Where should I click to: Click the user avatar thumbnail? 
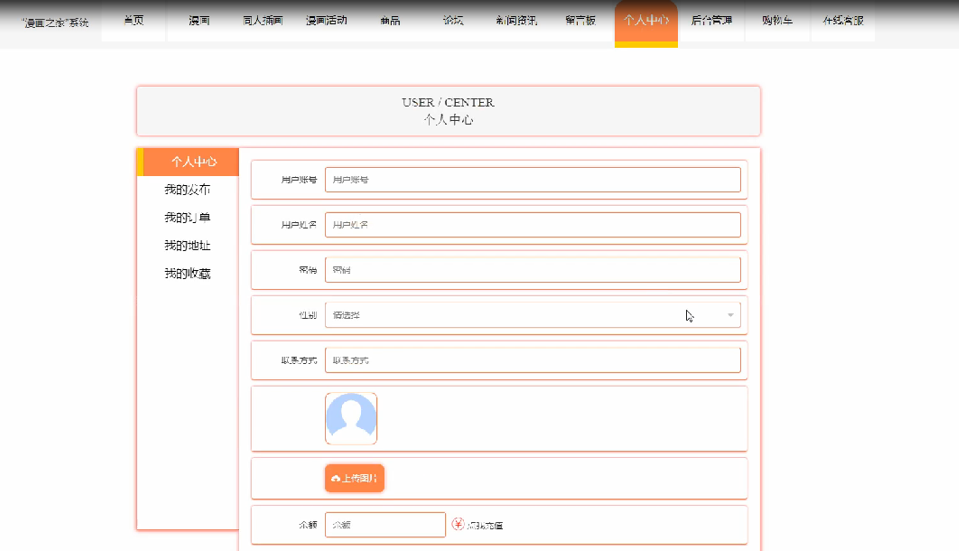pyautogui.click(x=351, y=419)
